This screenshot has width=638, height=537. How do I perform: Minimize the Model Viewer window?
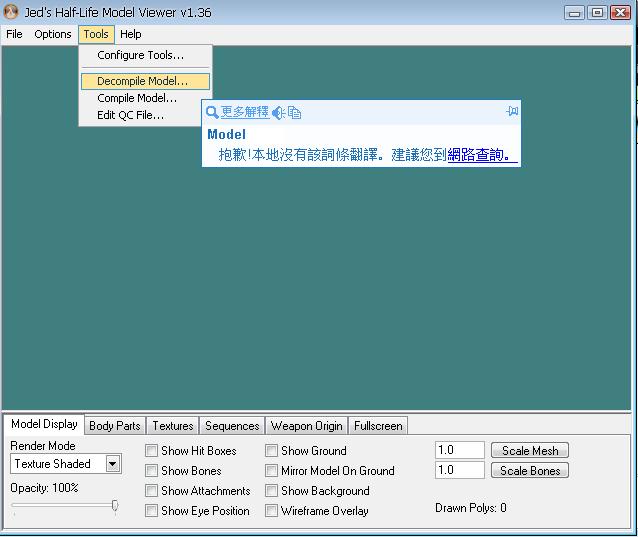tap(575, 13)
